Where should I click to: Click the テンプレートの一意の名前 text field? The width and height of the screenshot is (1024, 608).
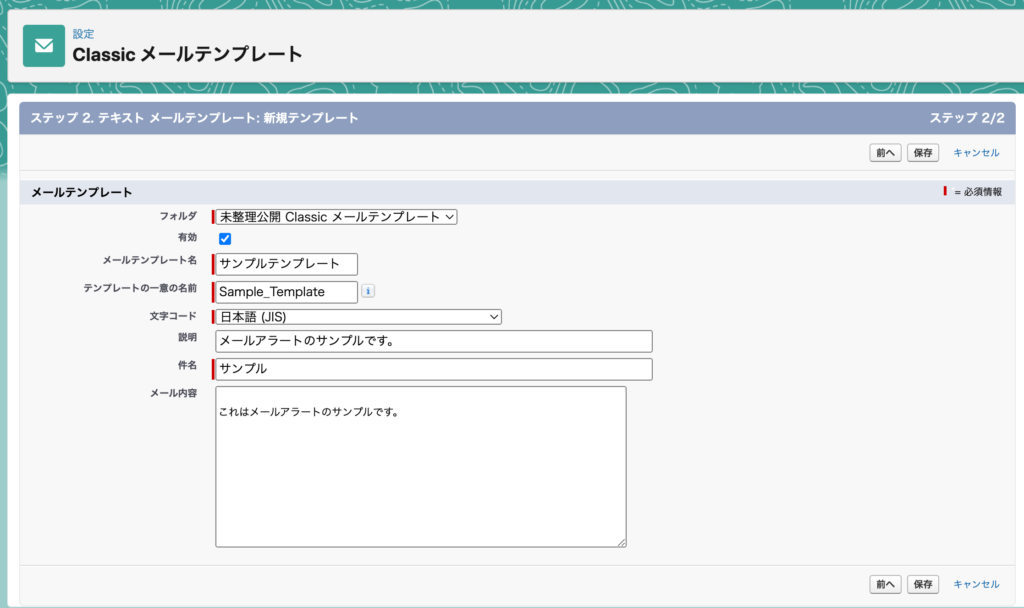[287, 291]
